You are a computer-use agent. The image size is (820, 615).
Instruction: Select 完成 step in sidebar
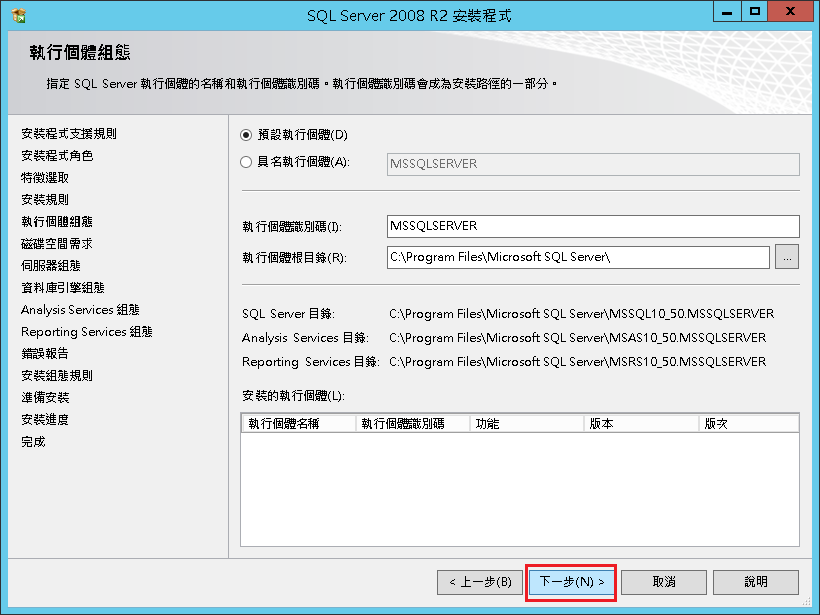(33, 442)
